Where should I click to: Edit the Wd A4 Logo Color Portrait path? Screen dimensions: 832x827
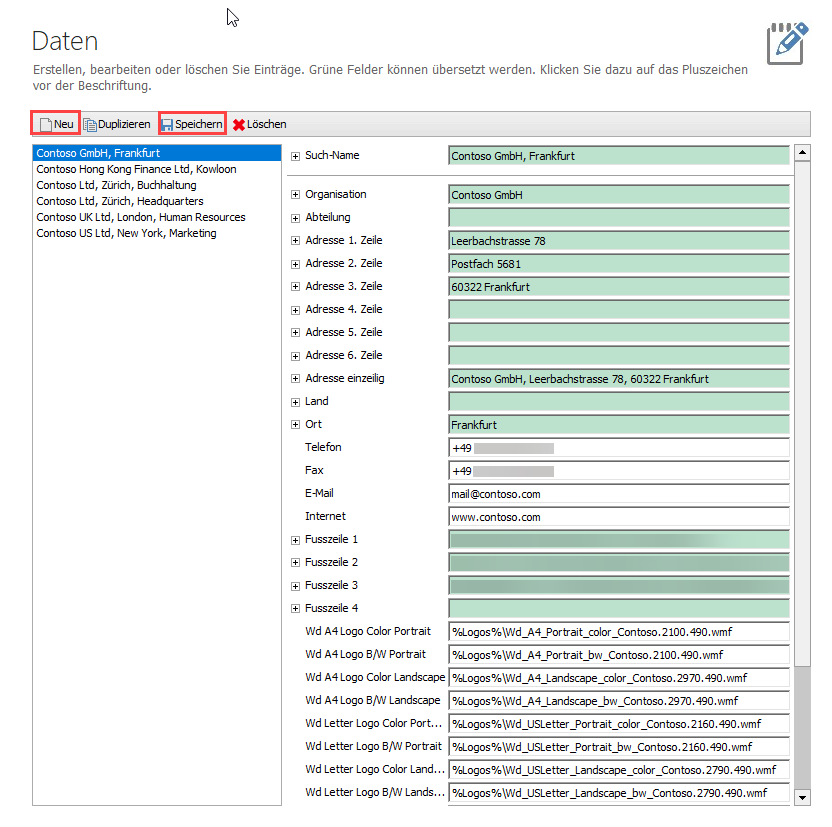[x=619, y=632]
